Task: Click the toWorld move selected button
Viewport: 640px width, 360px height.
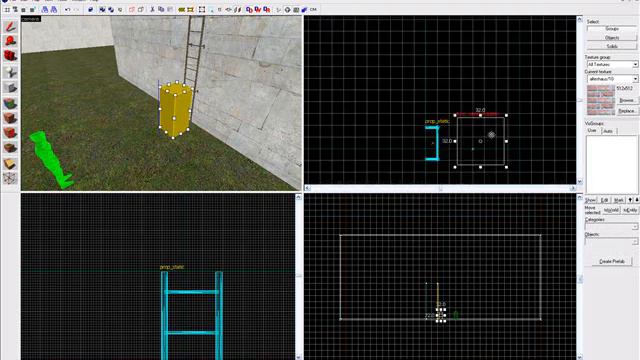Action: pos(611,210)
